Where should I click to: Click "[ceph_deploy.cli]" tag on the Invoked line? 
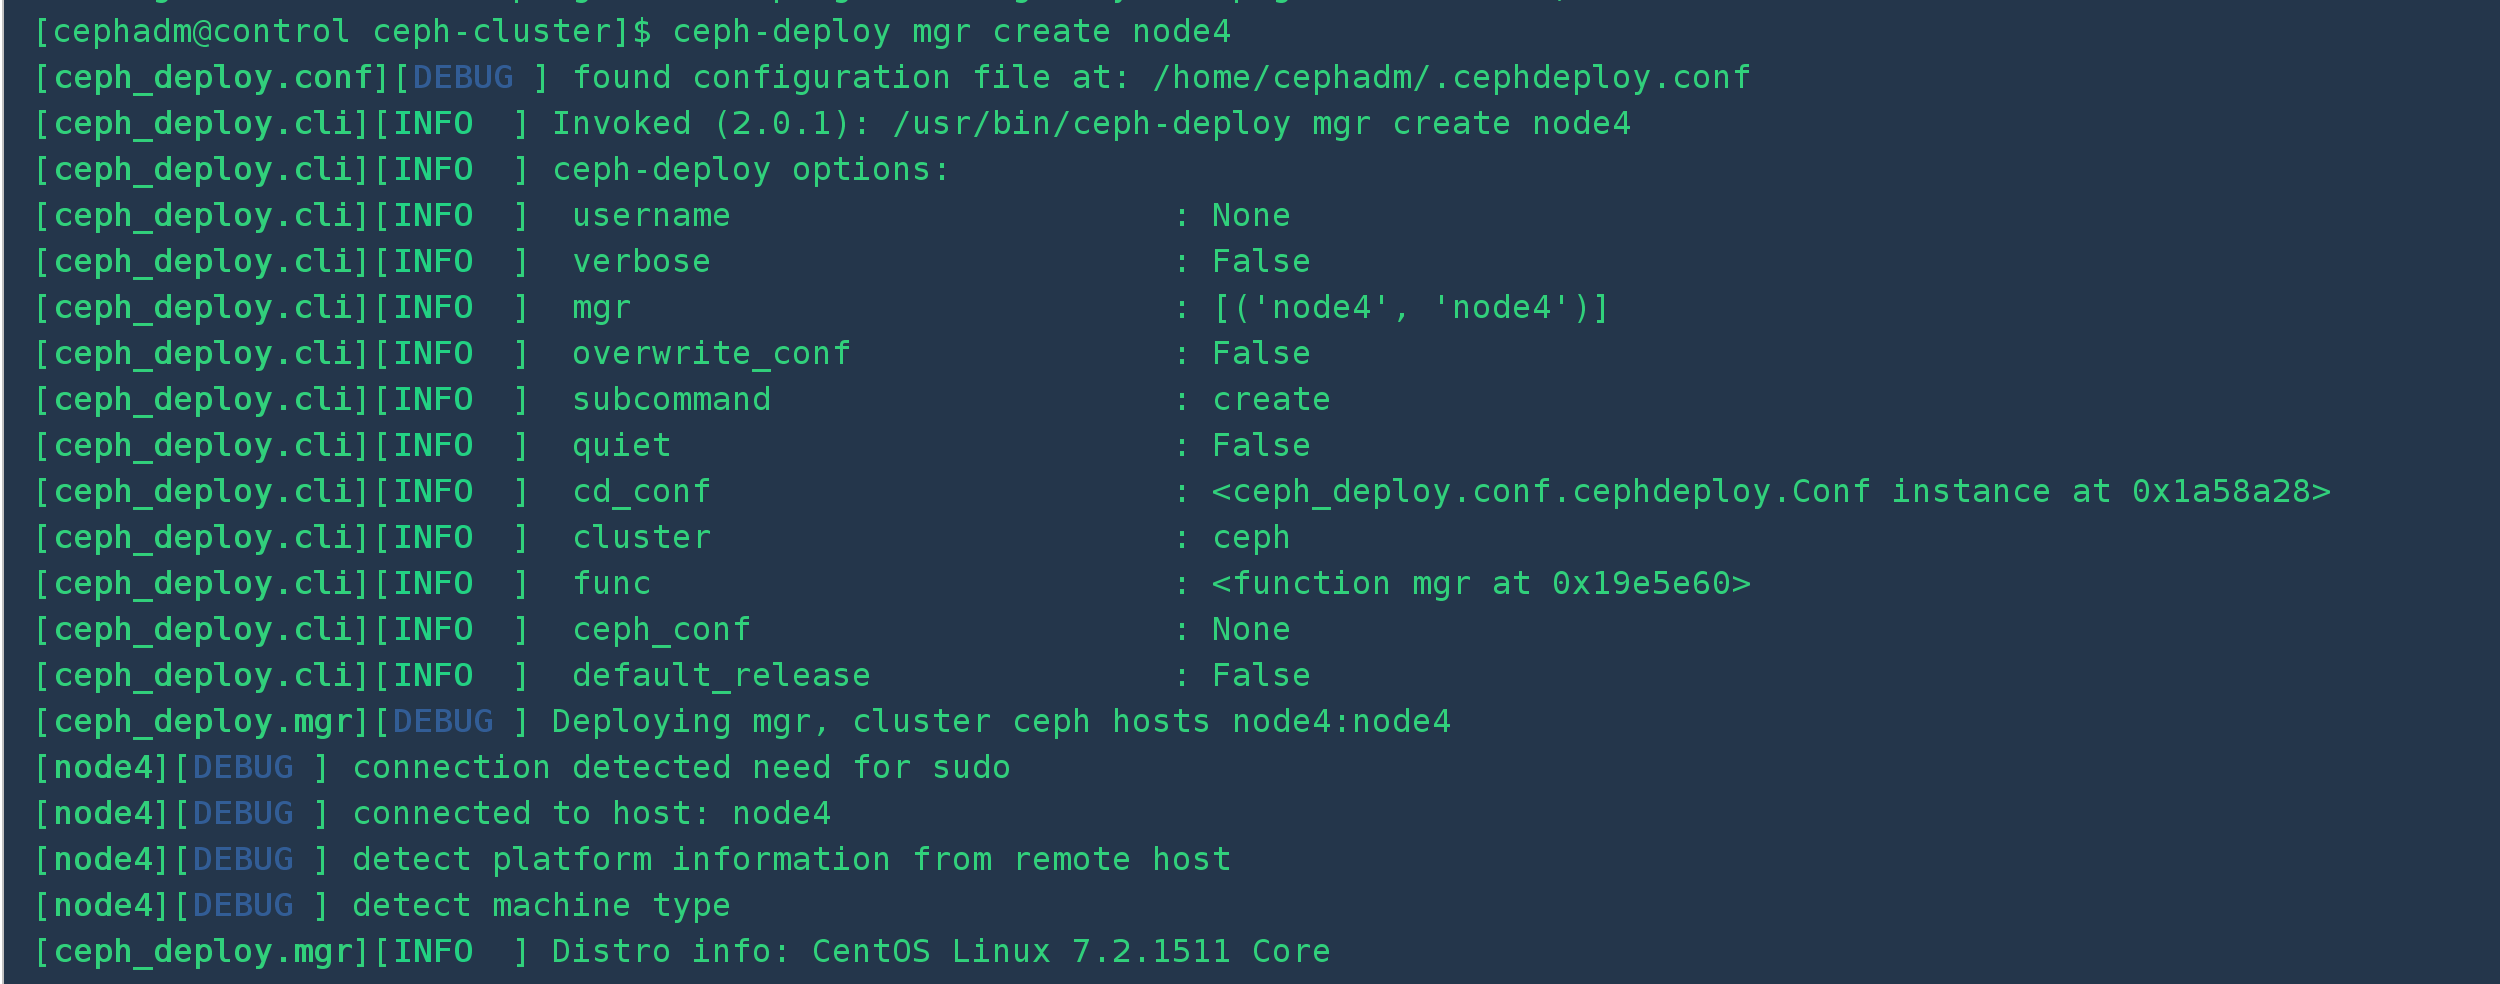(203, 124)
